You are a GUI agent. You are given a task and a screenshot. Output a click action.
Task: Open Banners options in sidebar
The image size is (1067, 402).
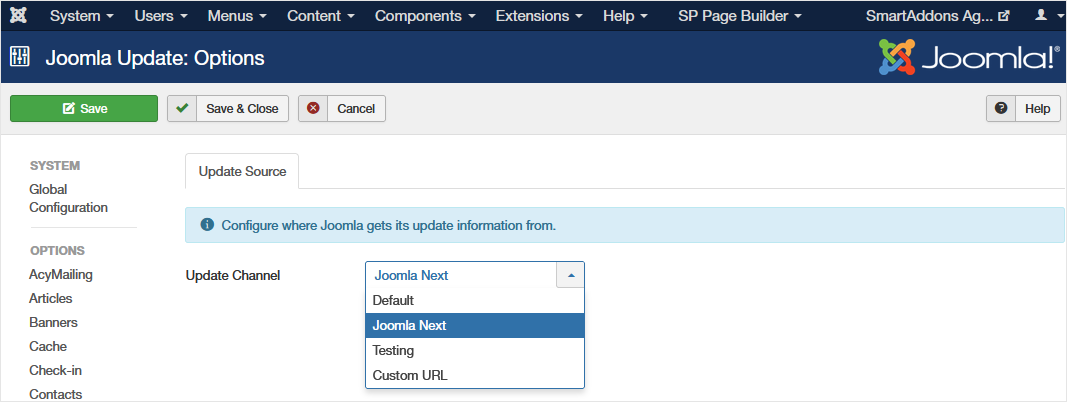pyautogui.click(x=53, y=322)
